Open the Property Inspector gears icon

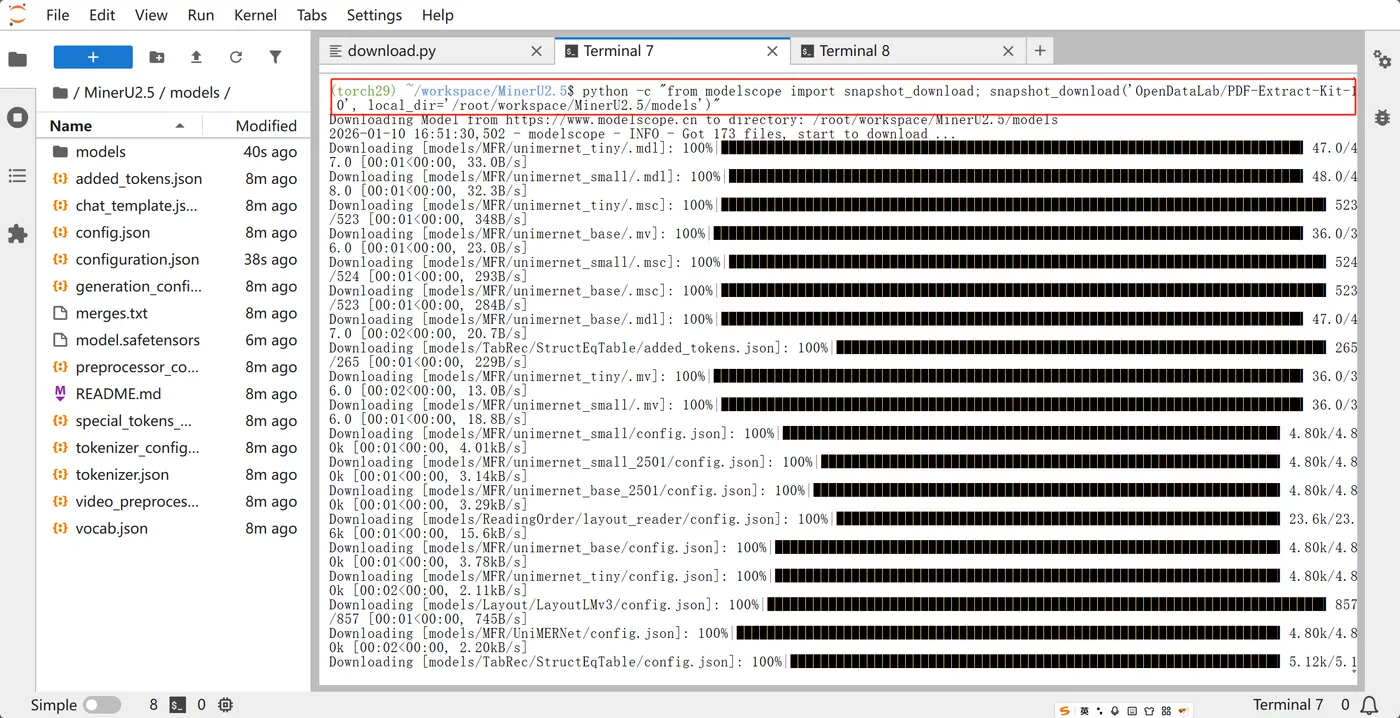coord(1382,59)
